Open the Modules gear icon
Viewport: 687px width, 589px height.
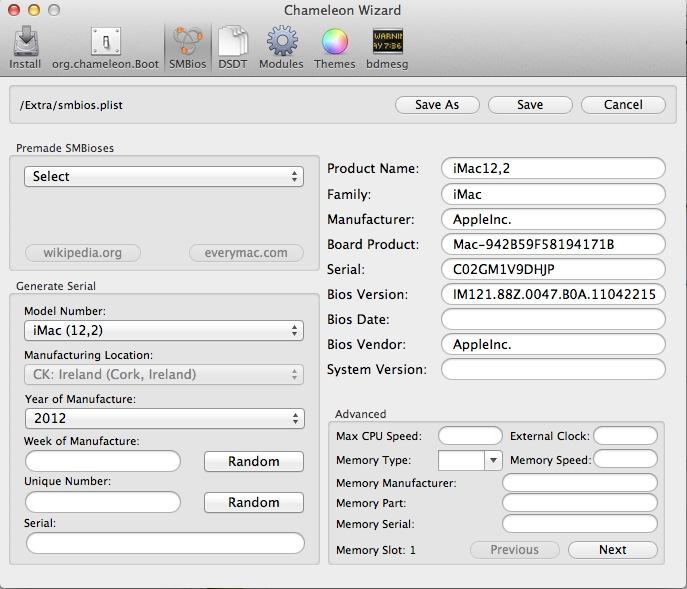281,47
